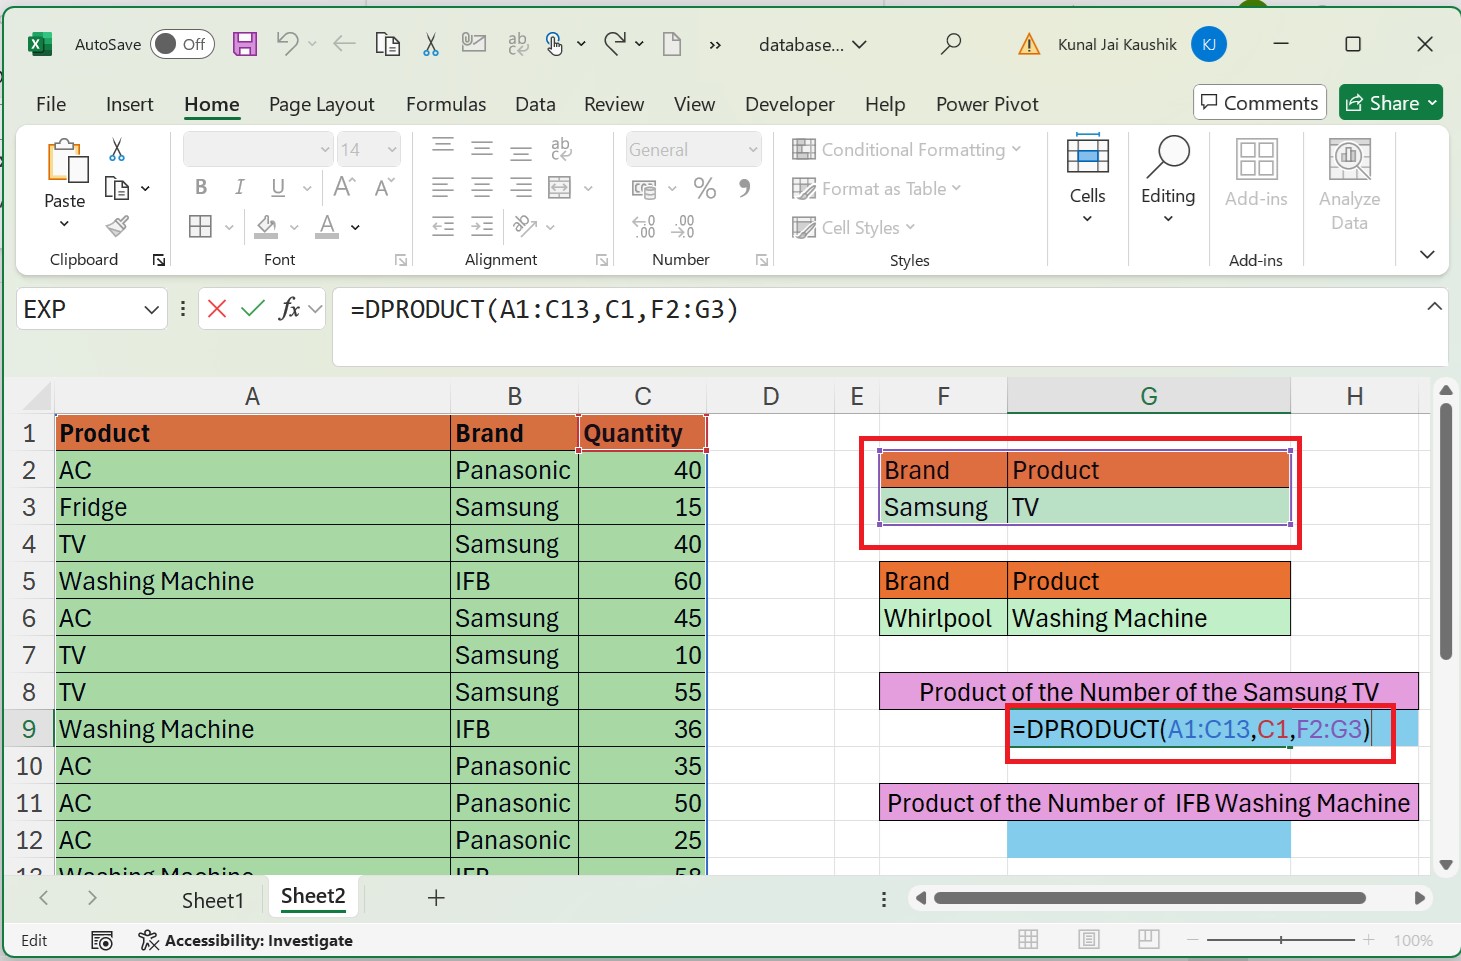Click the Decrease Decimal icon
This screenshot has height=961, width=1461.
tap(683, 227)
